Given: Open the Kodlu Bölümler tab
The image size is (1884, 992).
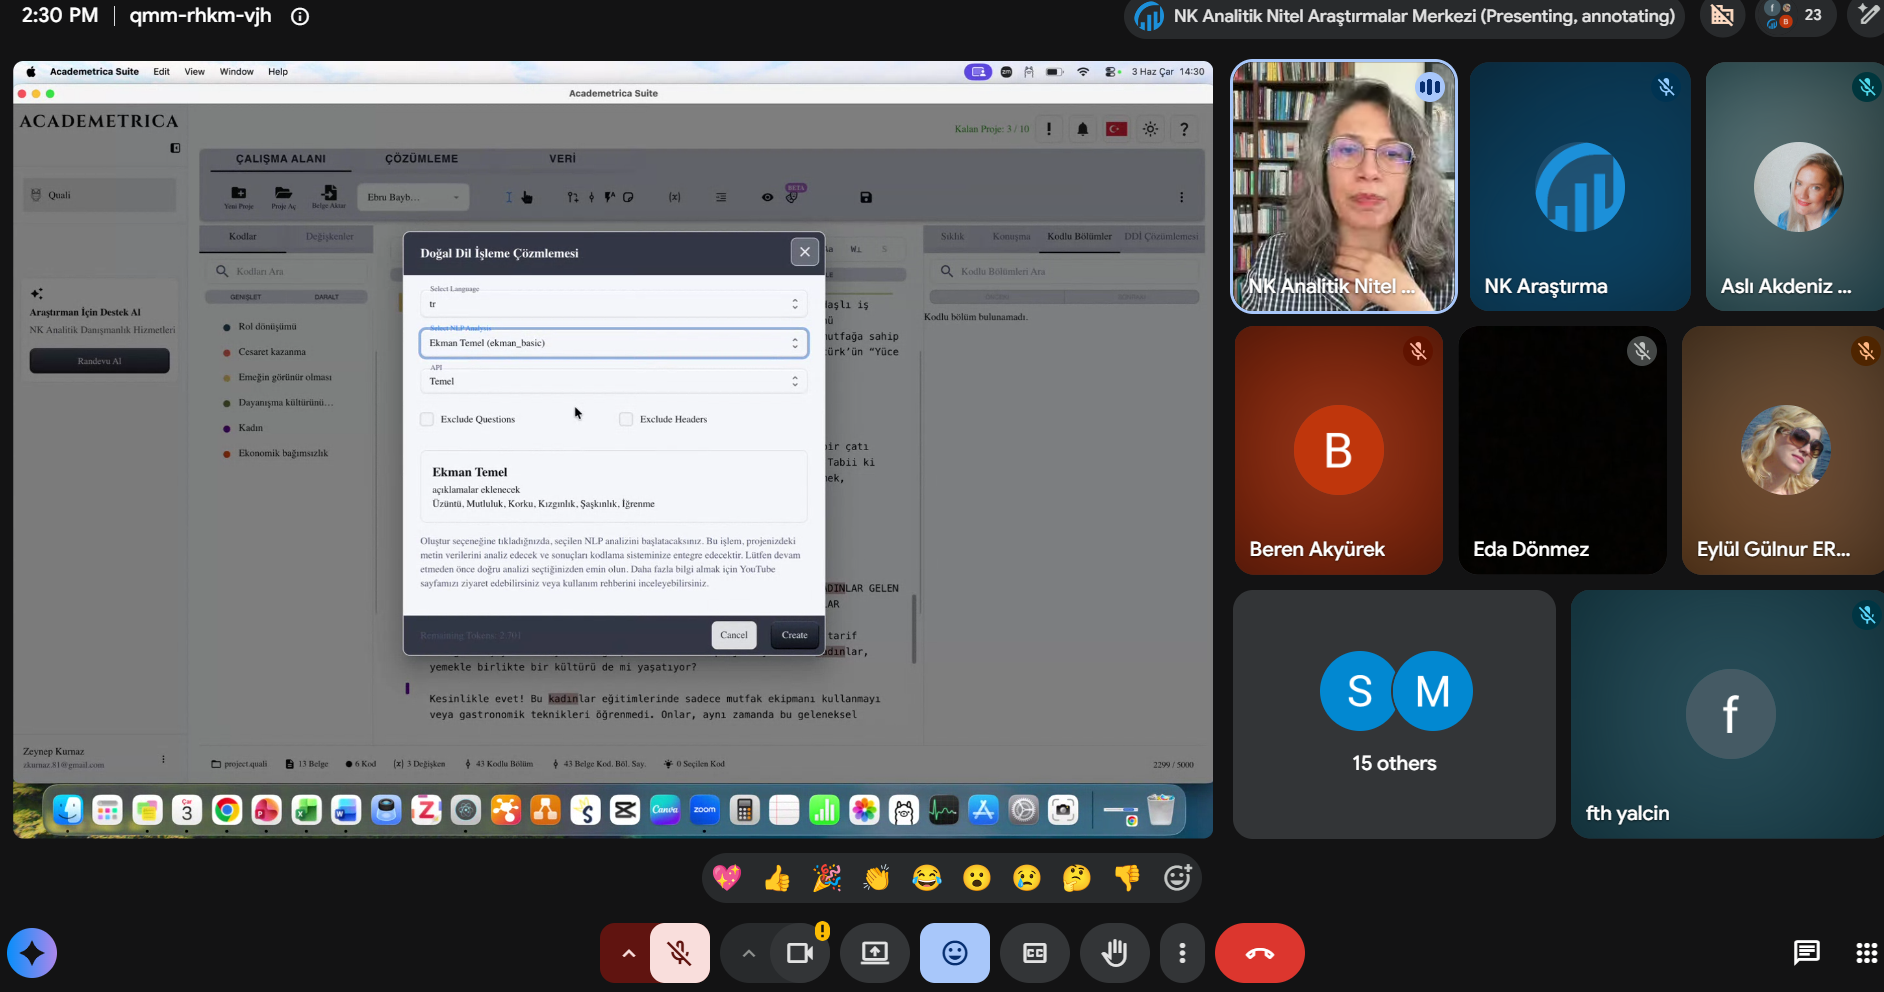Looking at the screenshot, I should coord(1079,237).
